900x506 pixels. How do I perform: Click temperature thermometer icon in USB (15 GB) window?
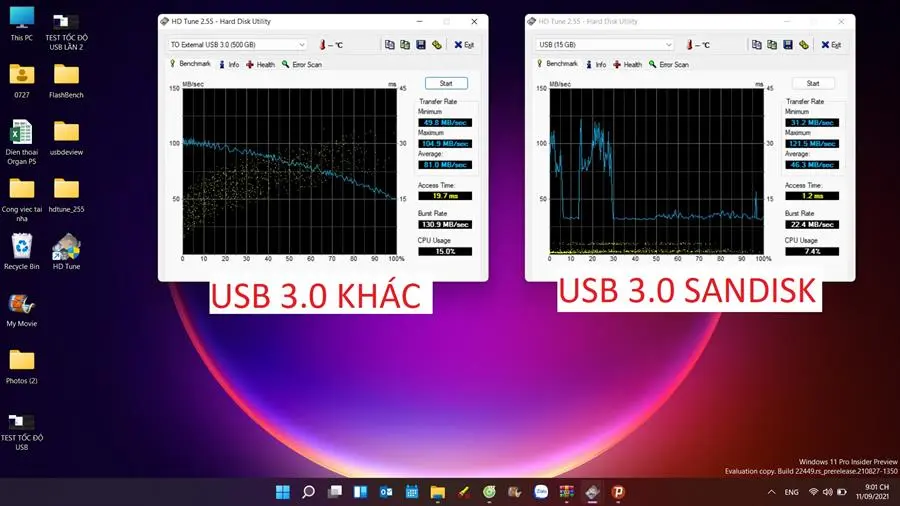click(689, 45)
